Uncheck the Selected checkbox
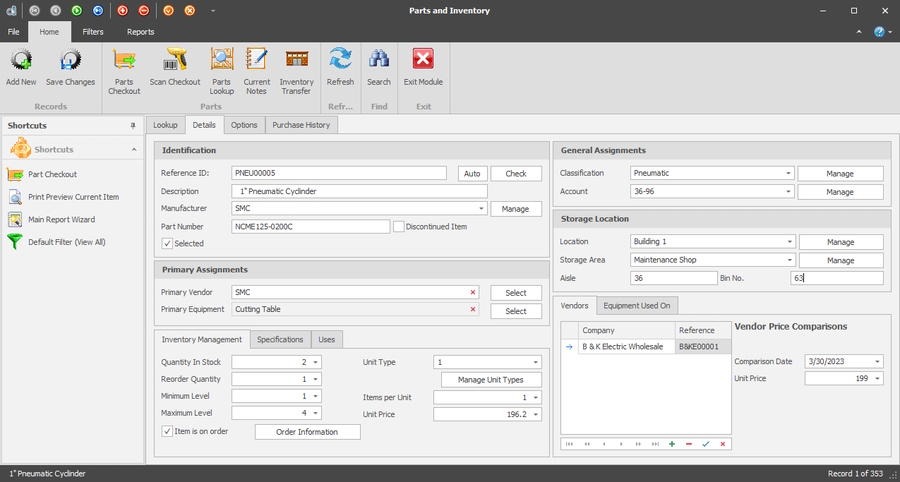 (x=167, y=243)
